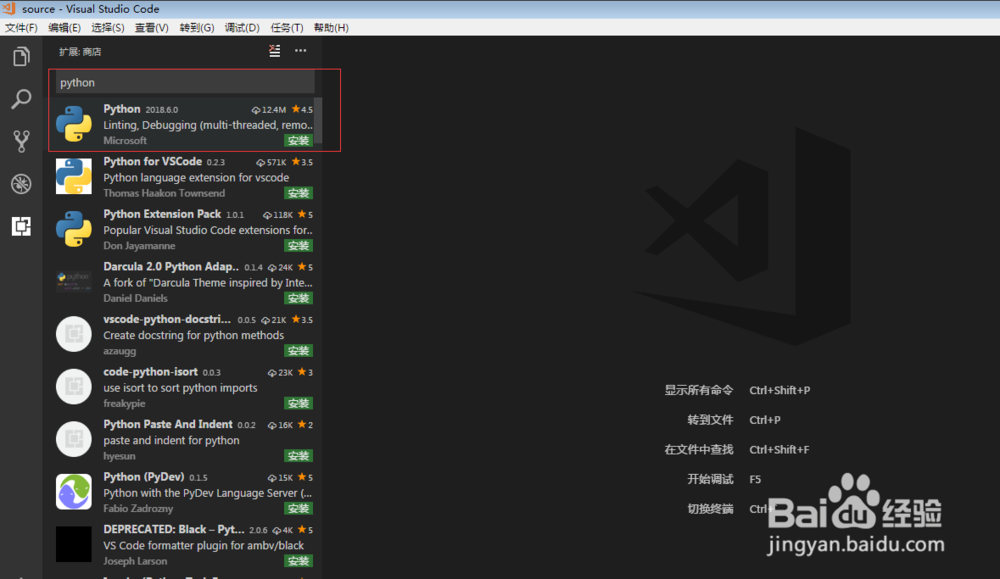Click the 扩展: 商店 panel heading
Image resolution: width=1000 pixels, height=579 pixels.
(x=80, y=52)
